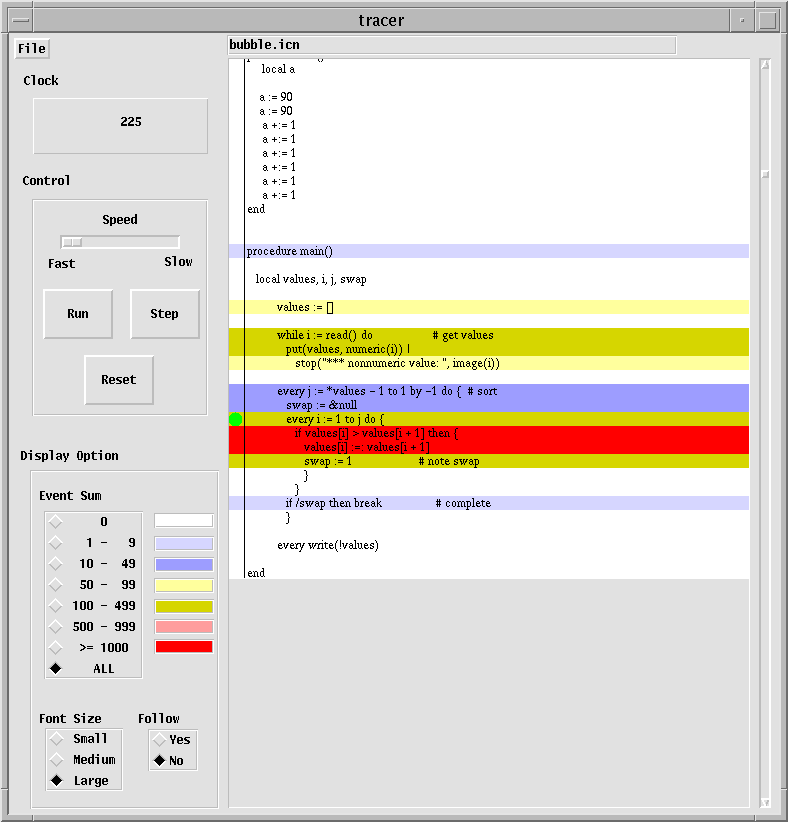
Task: Select the event sum 0 option
Action: pos(56,521)
